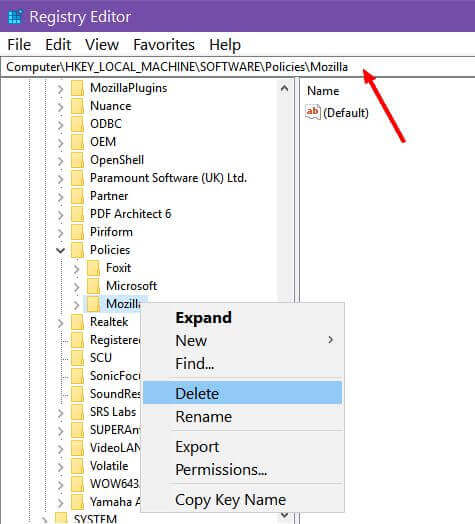Expand the Foxit key

(x=77, y=269)
